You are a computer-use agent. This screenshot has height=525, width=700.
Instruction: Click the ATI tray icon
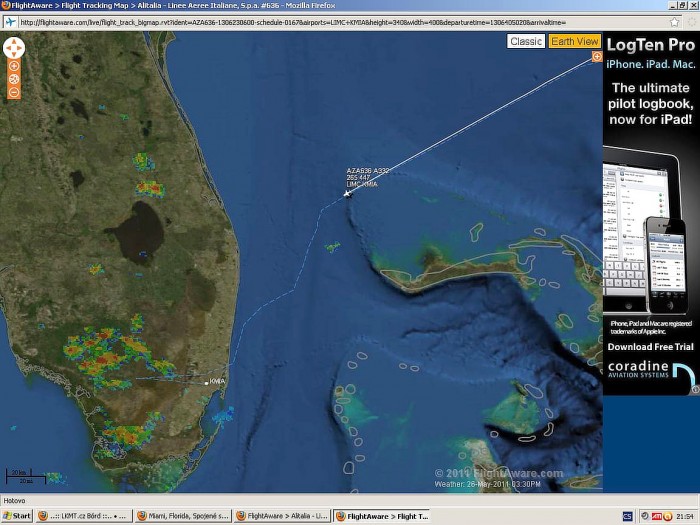[x=657, y=517]
